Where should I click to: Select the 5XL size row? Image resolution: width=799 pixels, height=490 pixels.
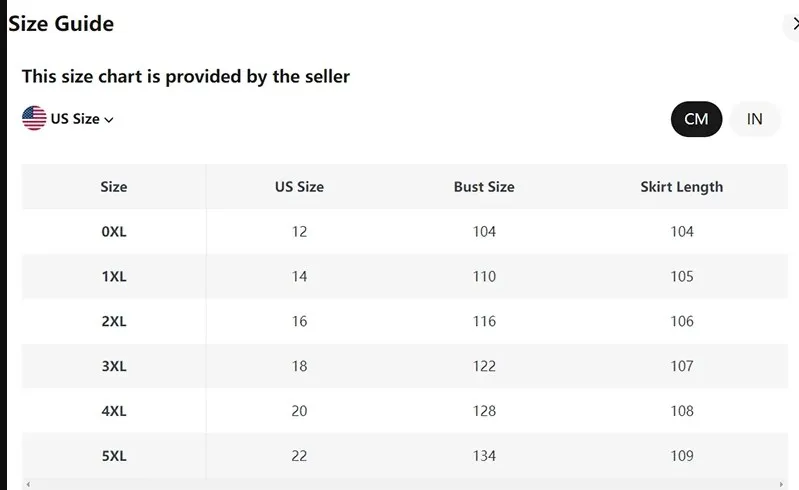click(x=114, y=456)
